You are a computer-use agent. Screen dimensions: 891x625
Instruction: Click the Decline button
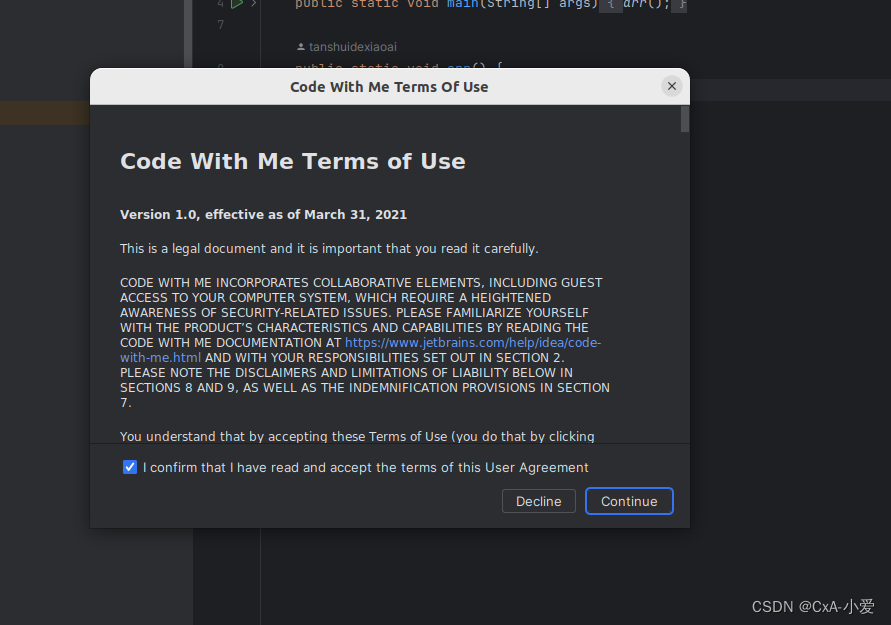pos(538,501)
